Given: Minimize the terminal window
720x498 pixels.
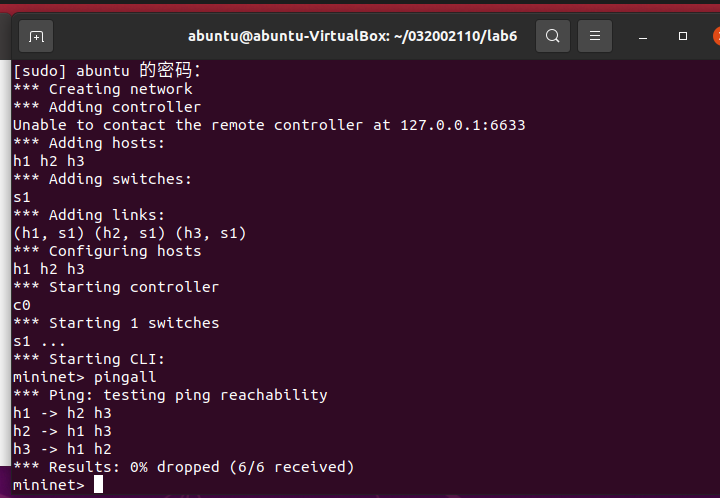Looking at the screenshot, I should click(643, 36).
